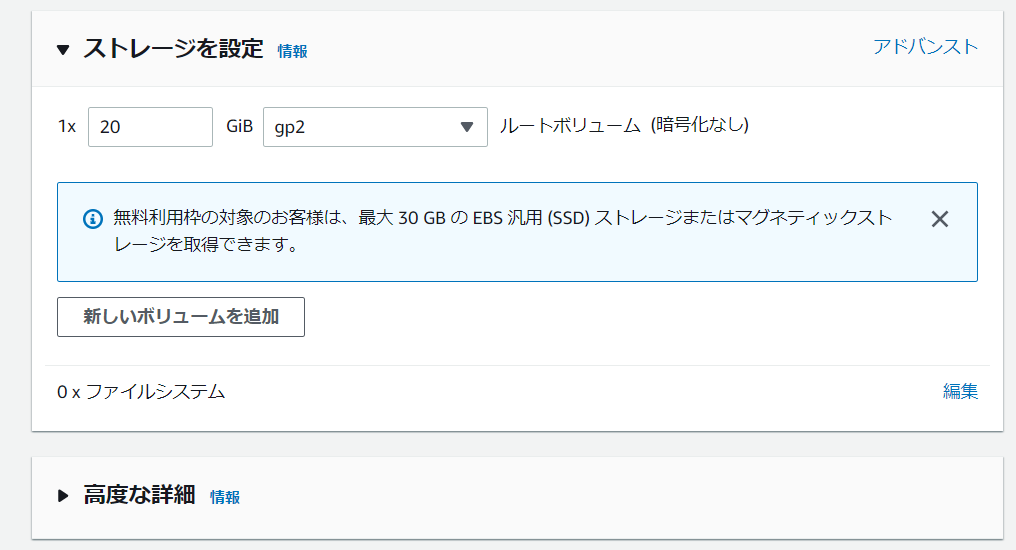
Task: Click 新しいボリュームを追加 button
Action: coord(181,317)
